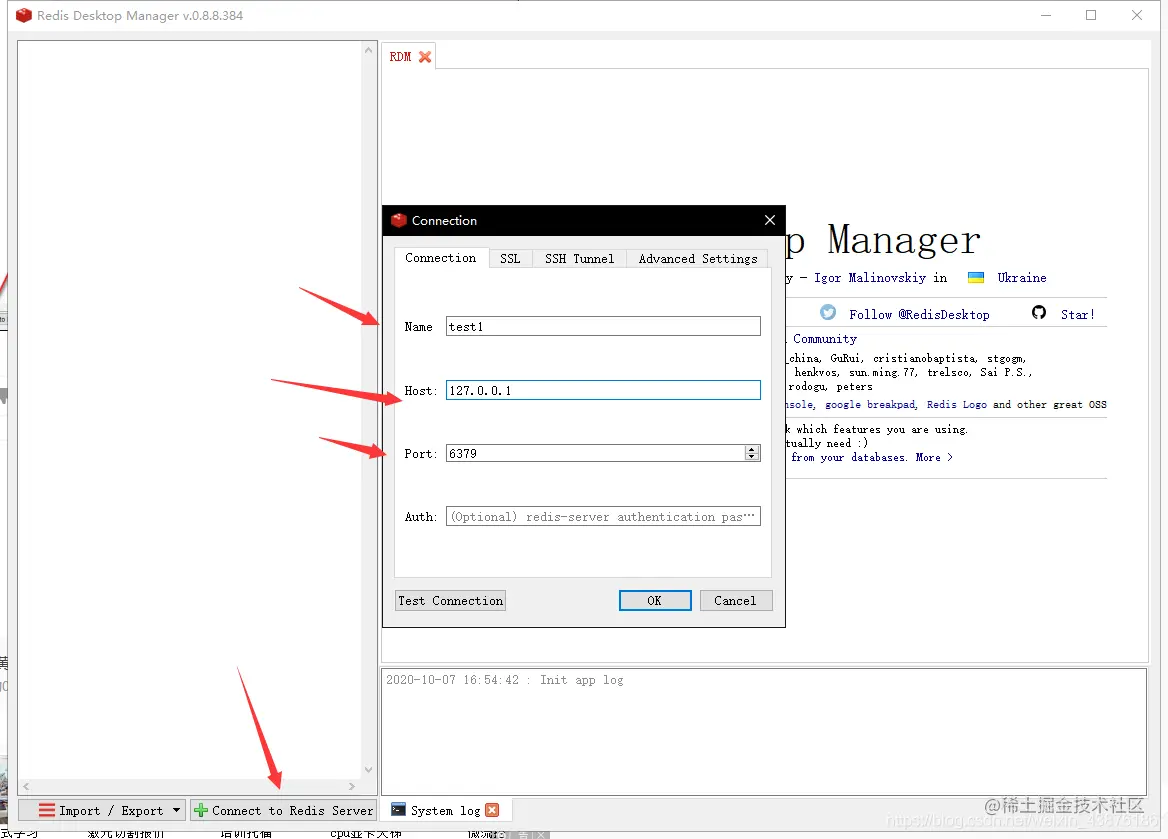Decrease the Port value with down arrow
Image resolution: width=1168 pixels, height=839 pixels.
(x=752, y=457)
